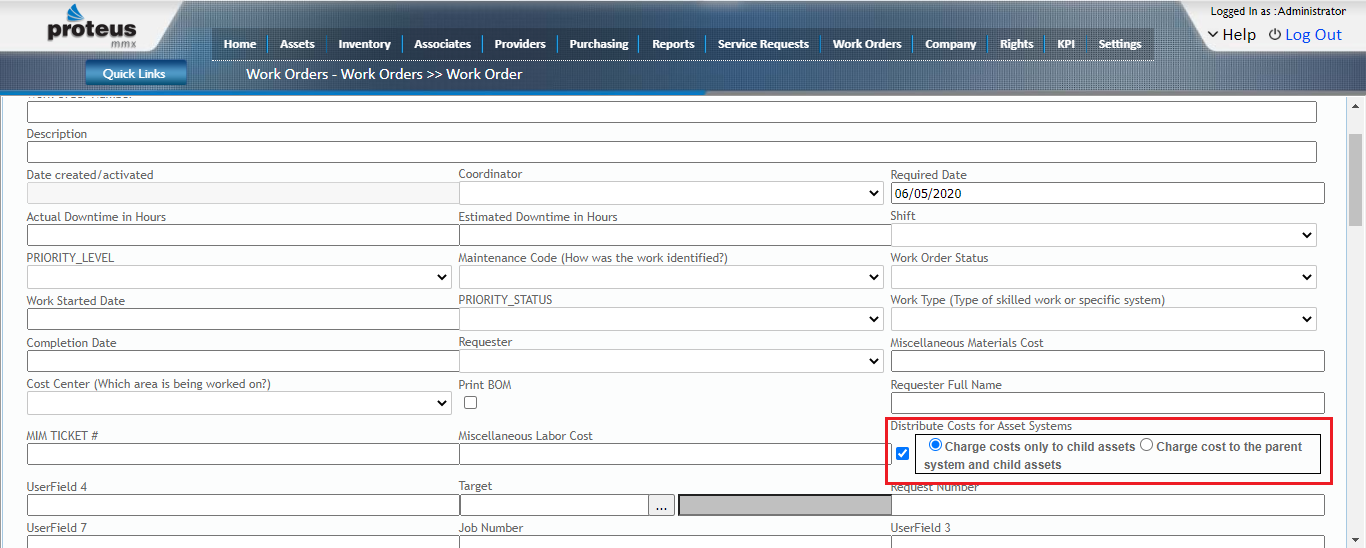Click the Log Out power icon
Image resolution: width=1366 pixels, height=548 pixels.
pos(1275,35)
